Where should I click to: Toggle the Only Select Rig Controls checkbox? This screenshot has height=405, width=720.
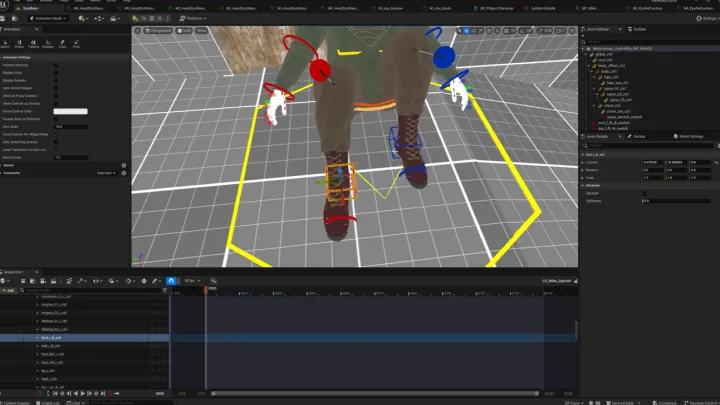pos(56,142)
